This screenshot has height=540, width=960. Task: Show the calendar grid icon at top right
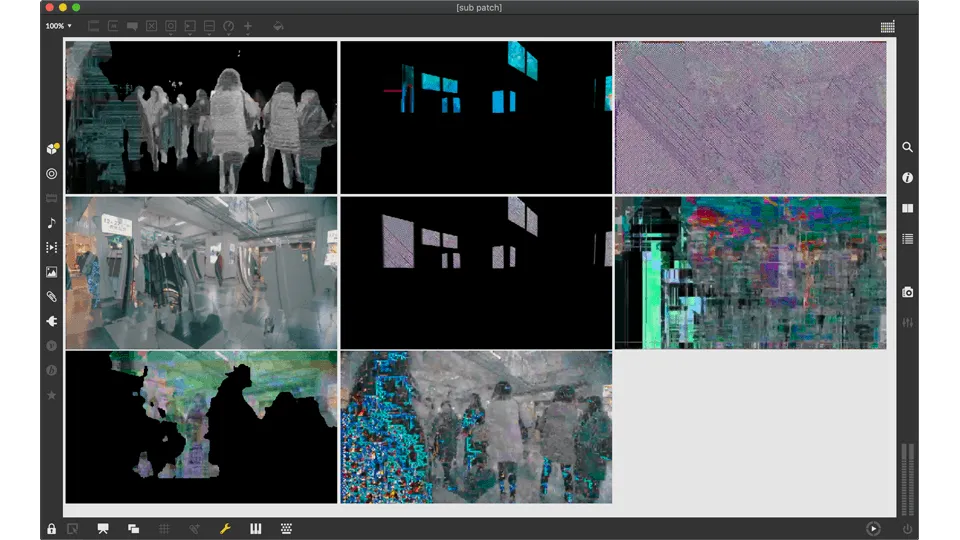887,26
